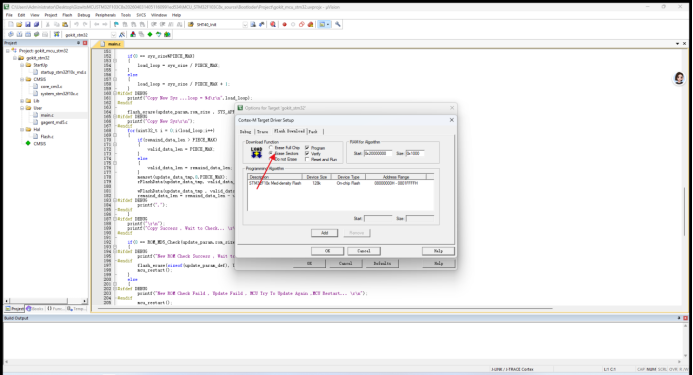Open the window layout toolbar dropdown arrow
Viewport: 693px width, 375px height.
click(328, 24)
